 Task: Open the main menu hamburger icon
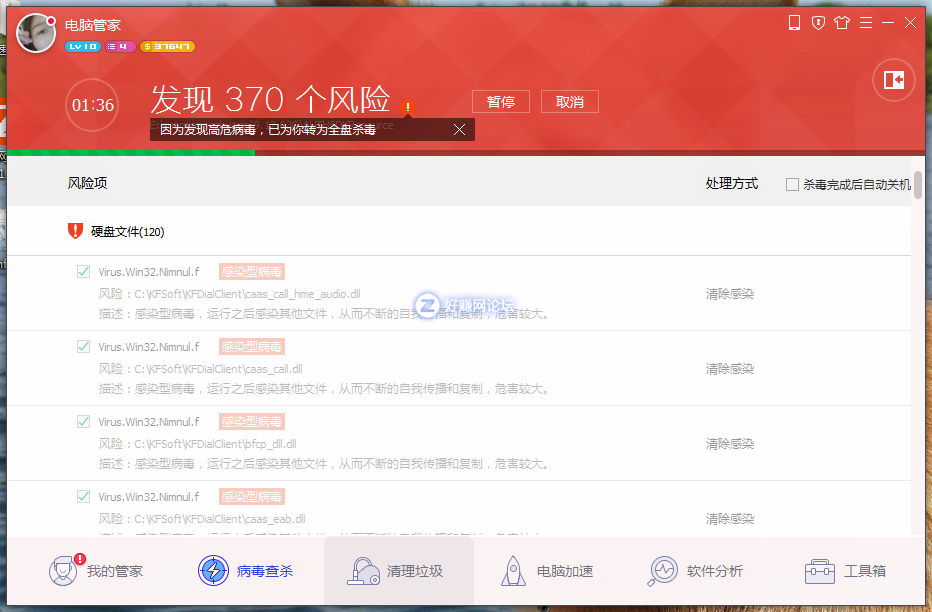click(x=866, y=23)
